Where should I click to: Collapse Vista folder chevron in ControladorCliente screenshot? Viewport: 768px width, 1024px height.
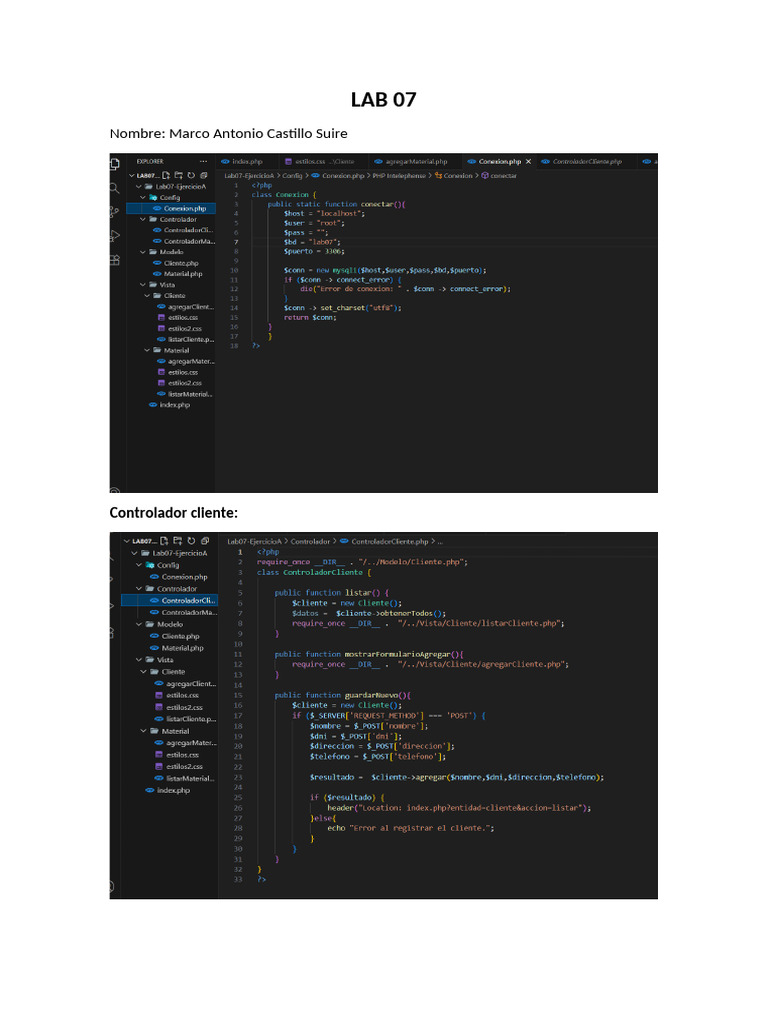coord(139,660)
